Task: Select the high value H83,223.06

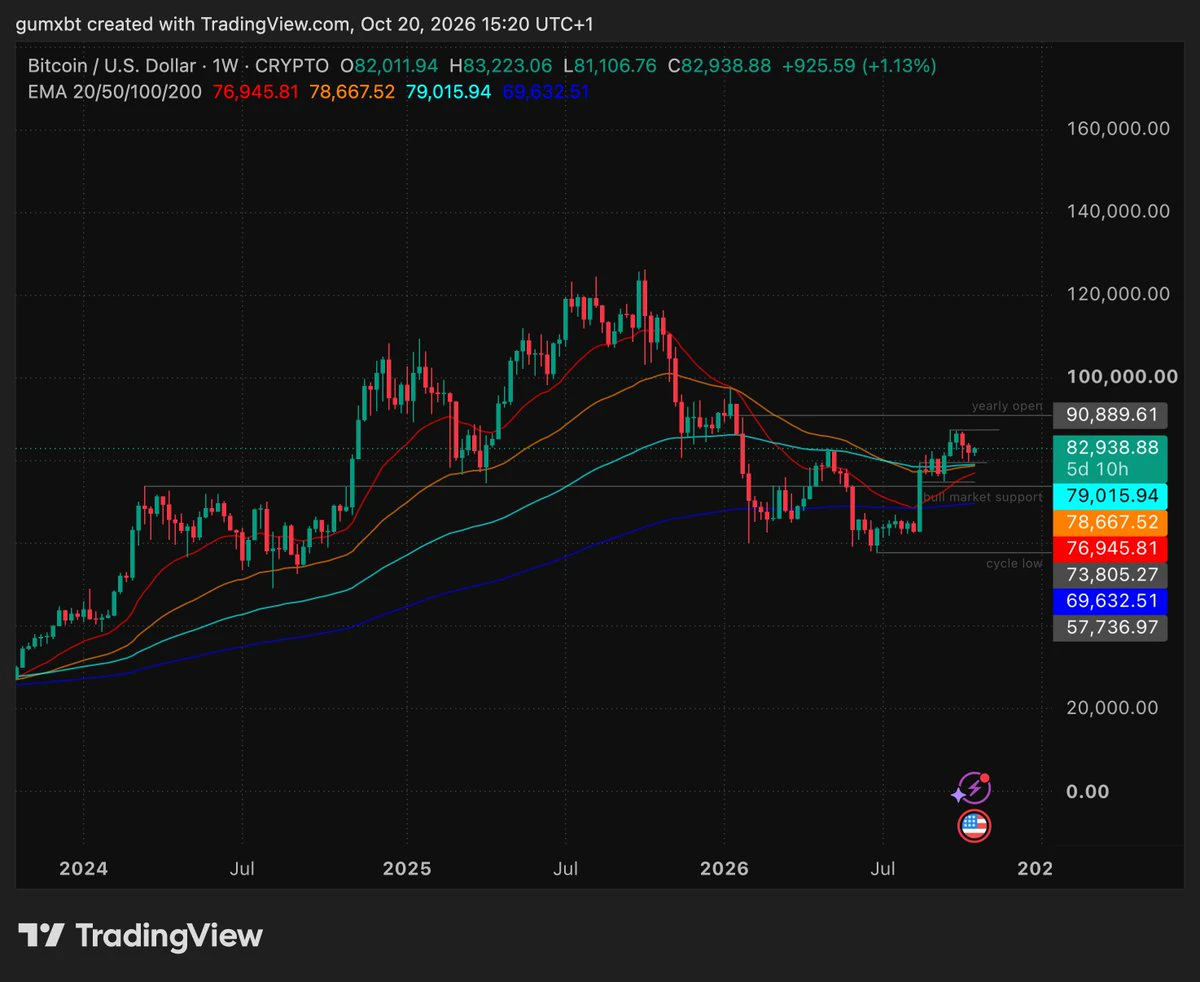Action: (500, 66)
